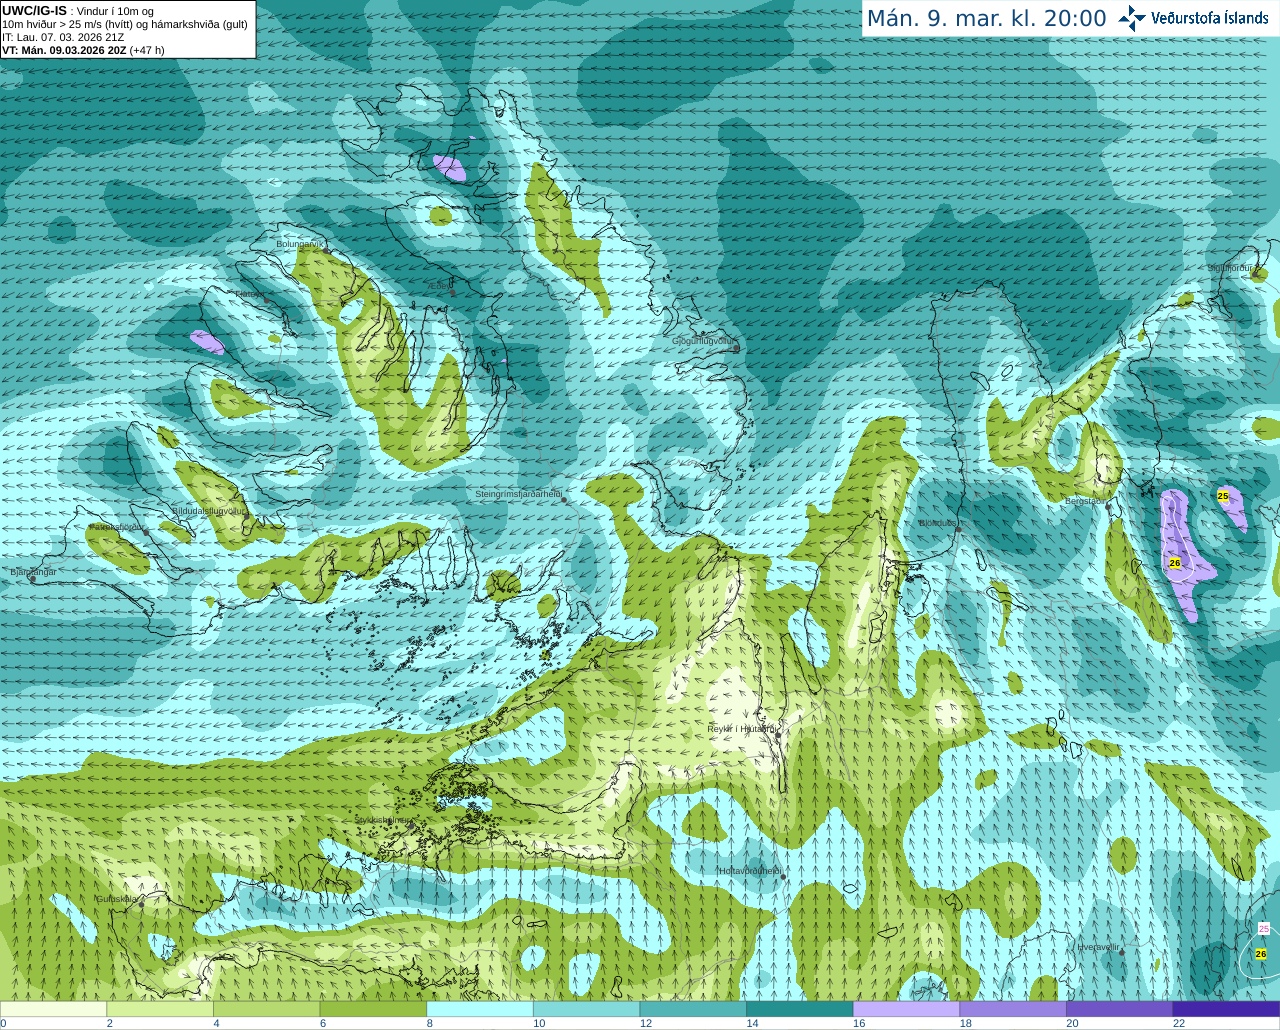
Task: Click the legend value 22
Action: pyautogui.click(x=1179, y=1023)
